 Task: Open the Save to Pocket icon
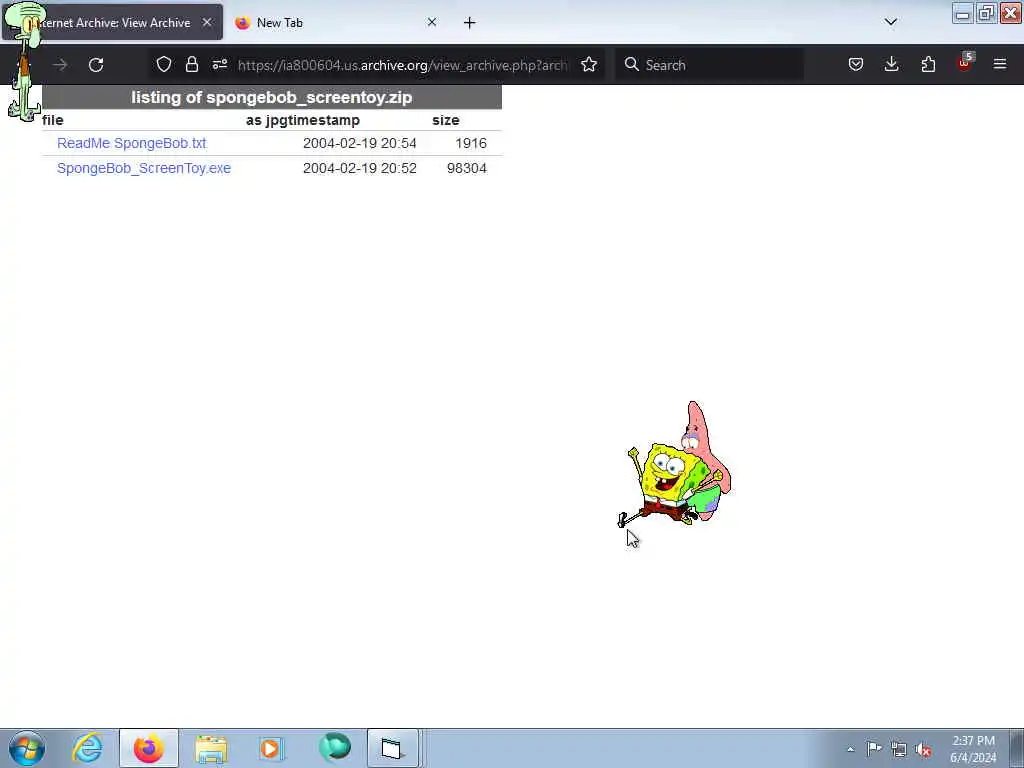point(856,64)
